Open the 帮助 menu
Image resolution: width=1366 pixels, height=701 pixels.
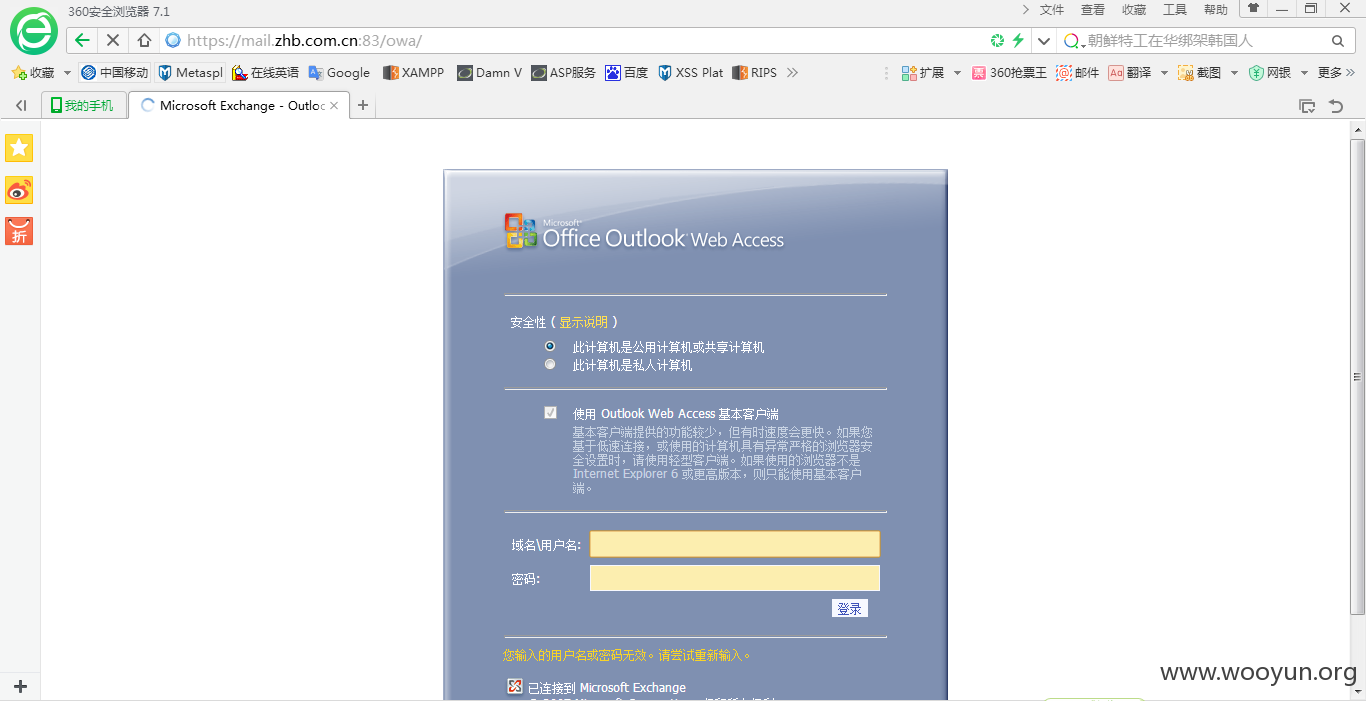(1216, 10)
